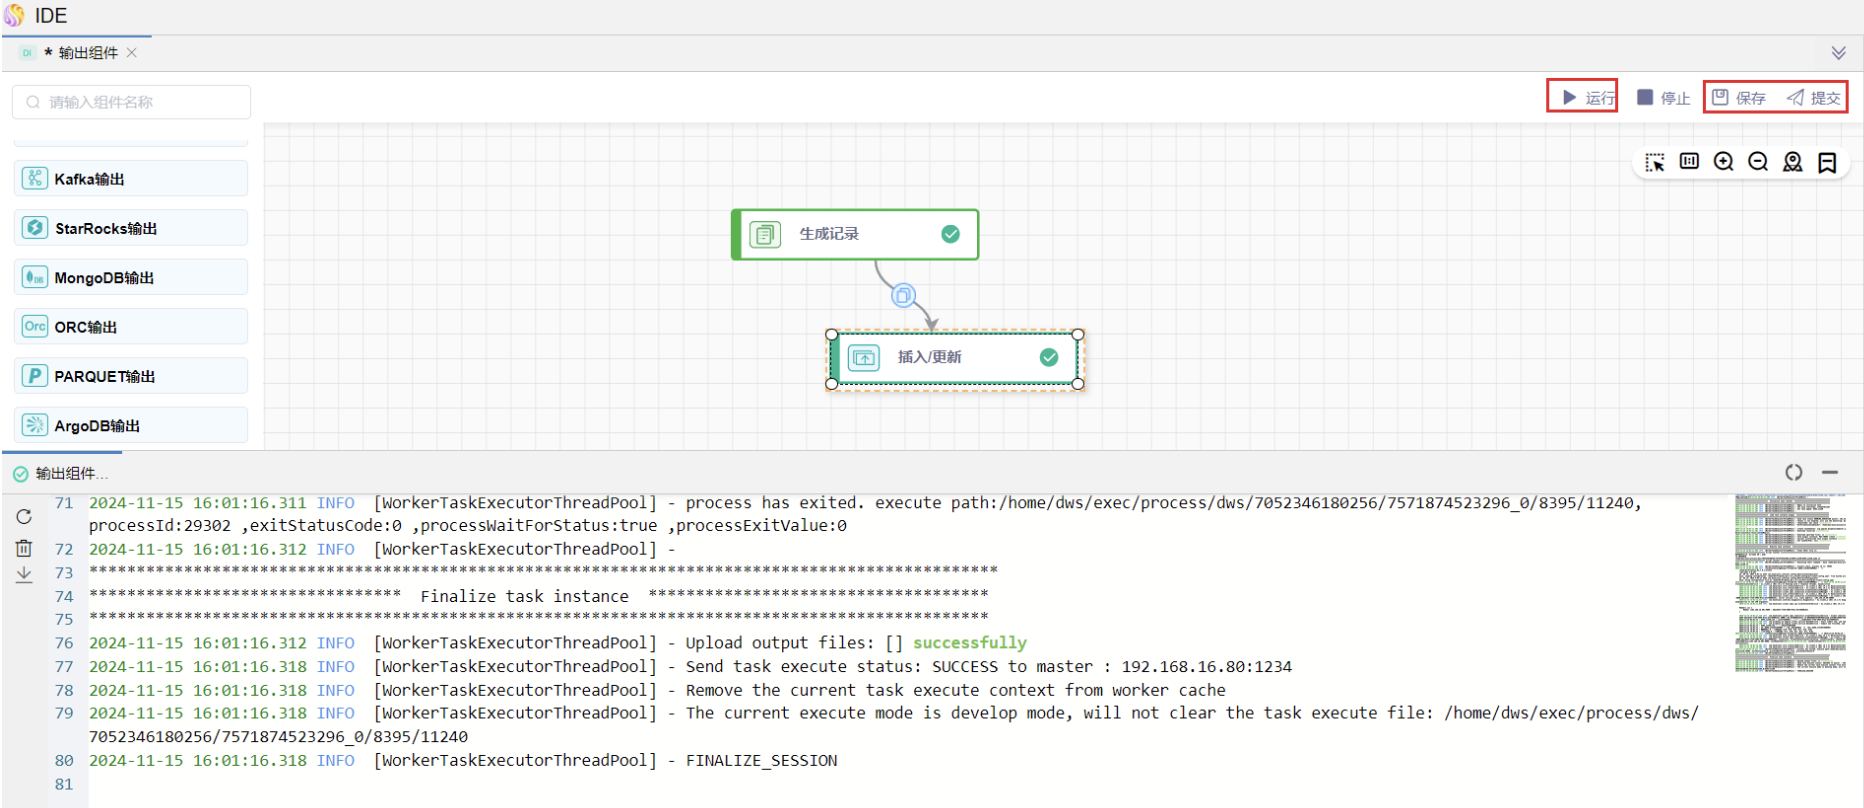Zoom out on the canvas
The width and height of the screenshot is (1864, 808).
1758,162
